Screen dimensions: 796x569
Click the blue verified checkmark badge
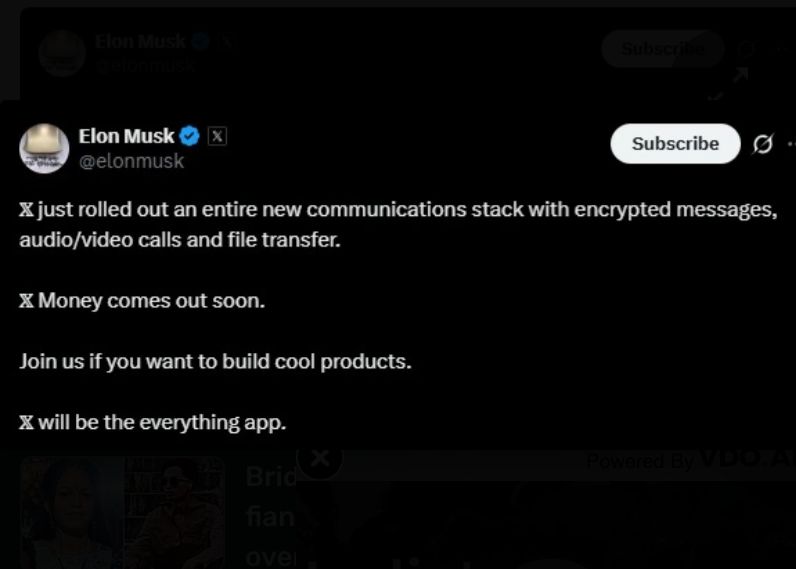click(189, 136)
